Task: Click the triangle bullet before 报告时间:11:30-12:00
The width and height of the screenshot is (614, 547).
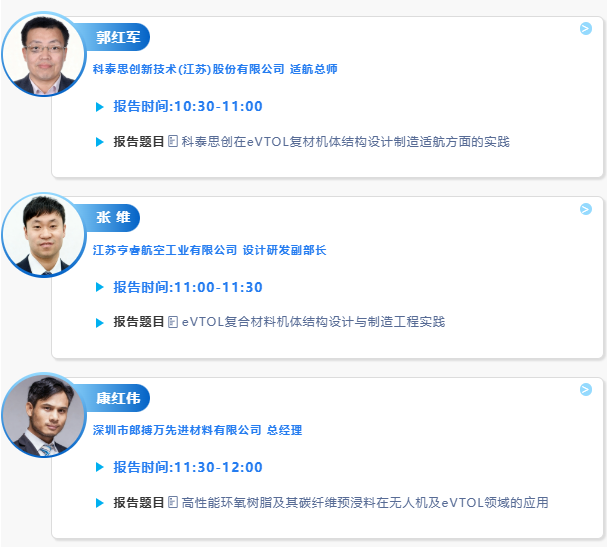Action: 99,467
